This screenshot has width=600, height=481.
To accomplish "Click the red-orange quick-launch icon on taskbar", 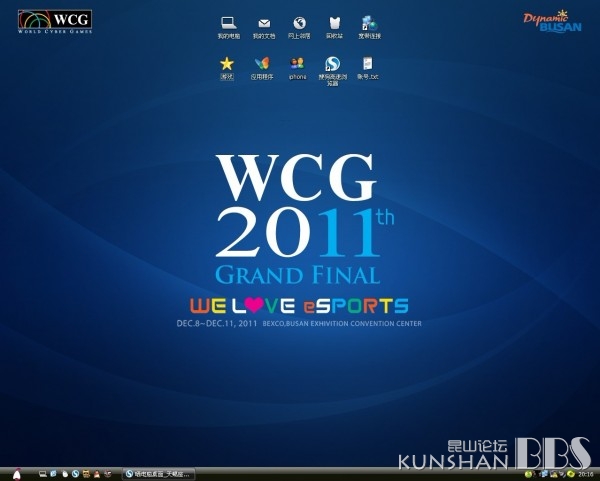I will (97, 474).
